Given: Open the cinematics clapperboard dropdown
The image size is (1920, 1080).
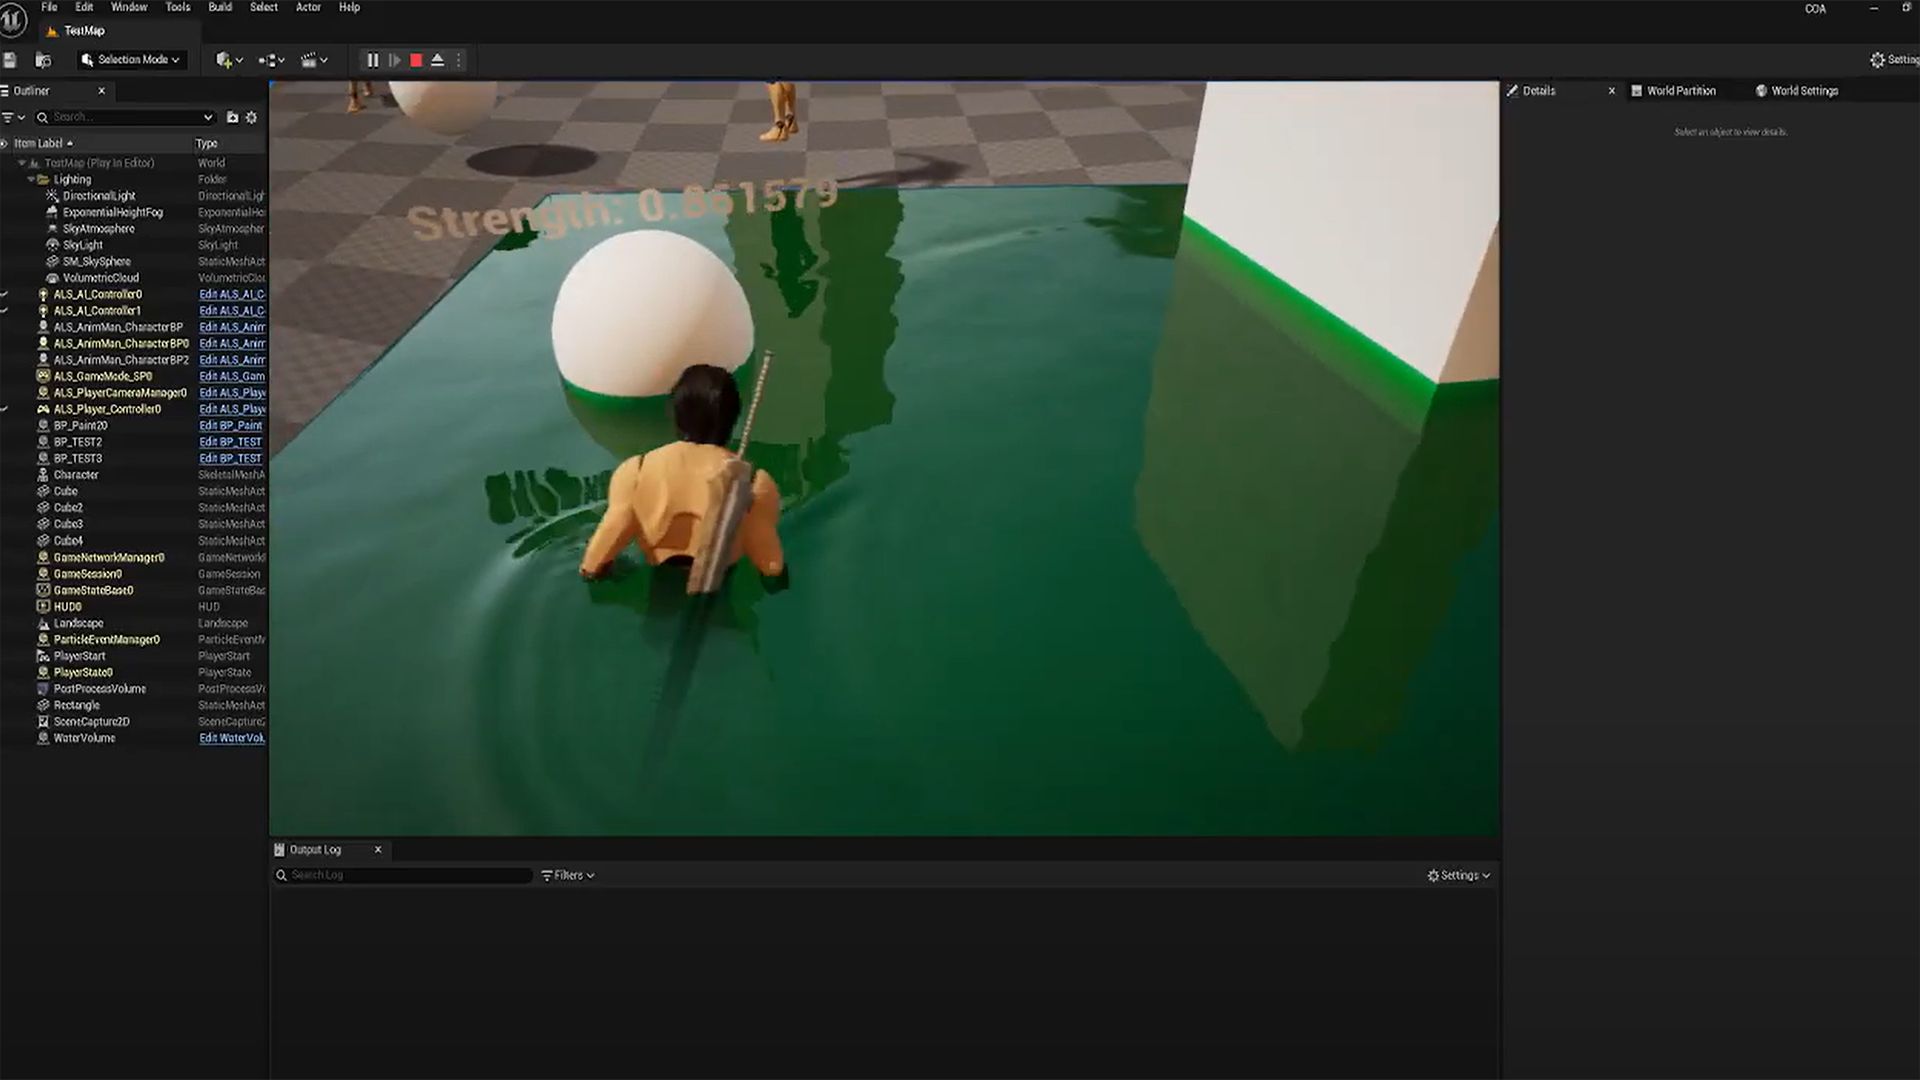Looking at the screenshot, I should [x=314, y=60].
